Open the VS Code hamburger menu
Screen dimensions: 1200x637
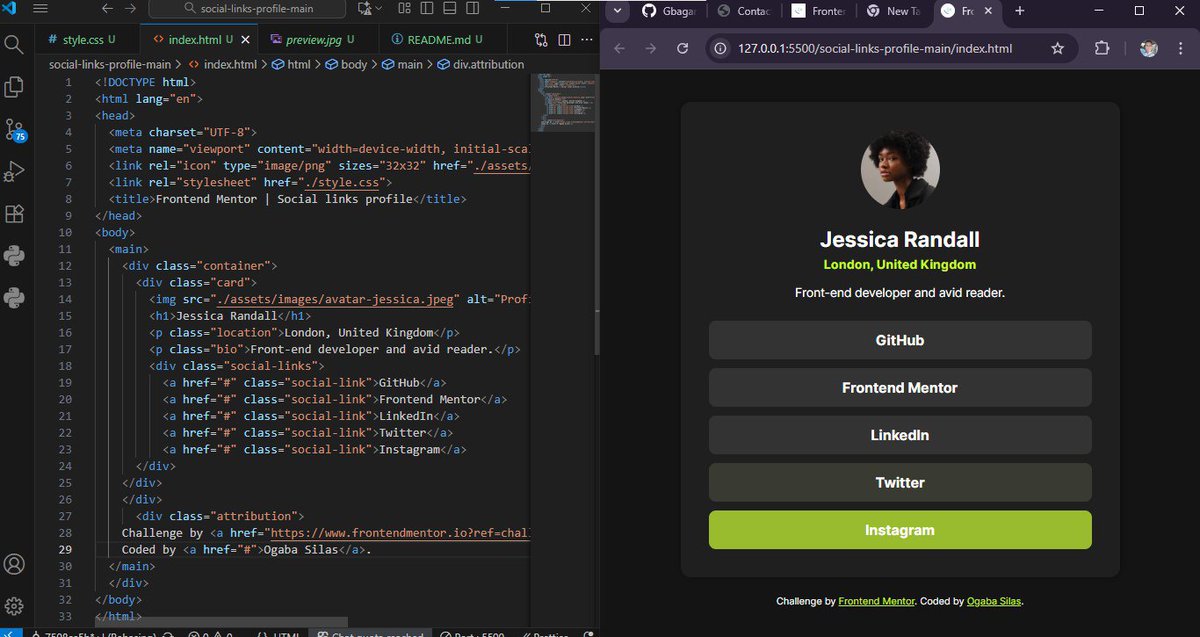[x=40, y=8]
